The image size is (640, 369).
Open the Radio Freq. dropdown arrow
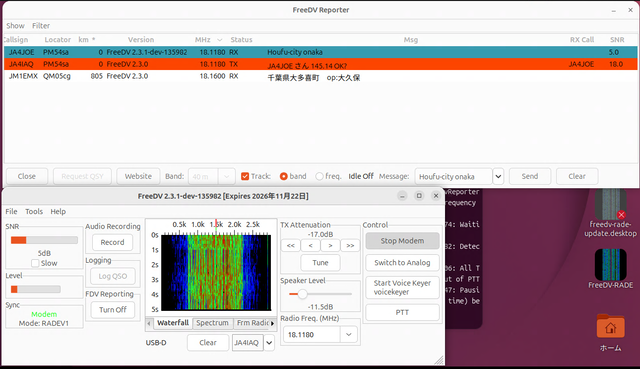pos(349,334)
